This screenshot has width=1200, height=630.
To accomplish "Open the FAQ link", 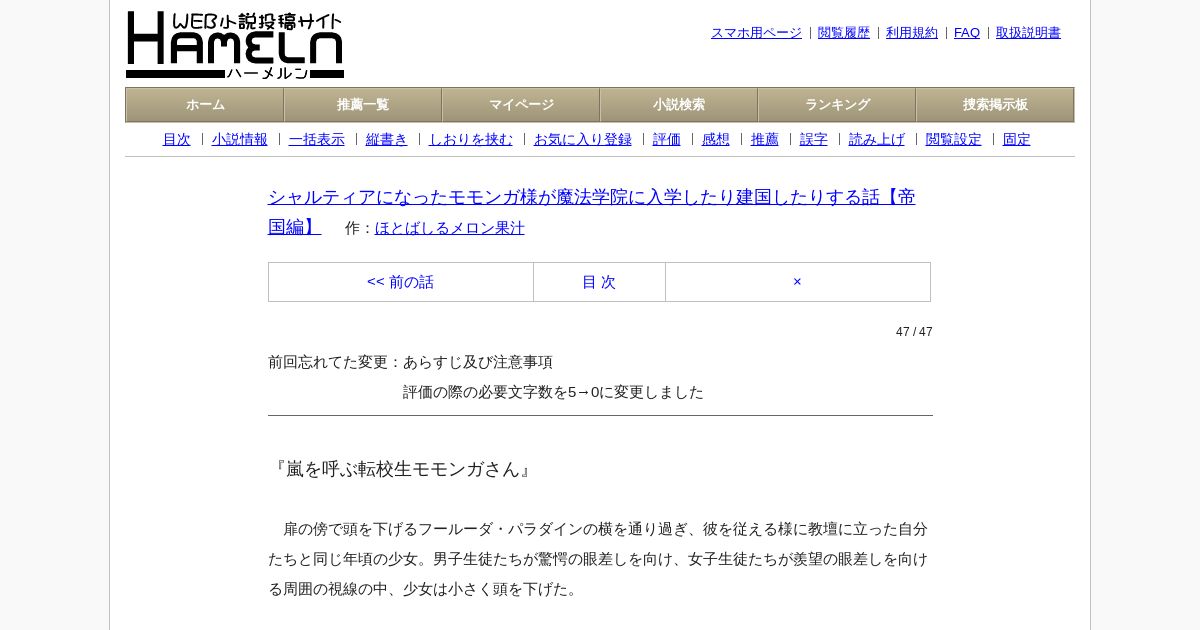I will pyautogui.click(x=967, y=33).
